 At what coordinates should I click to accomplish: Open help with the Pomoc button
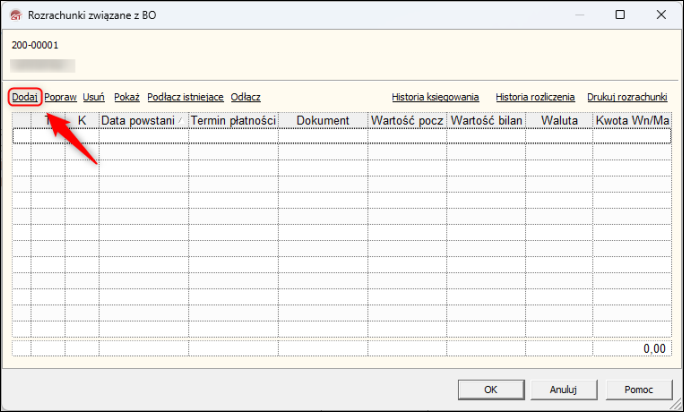tap(640, 388)
